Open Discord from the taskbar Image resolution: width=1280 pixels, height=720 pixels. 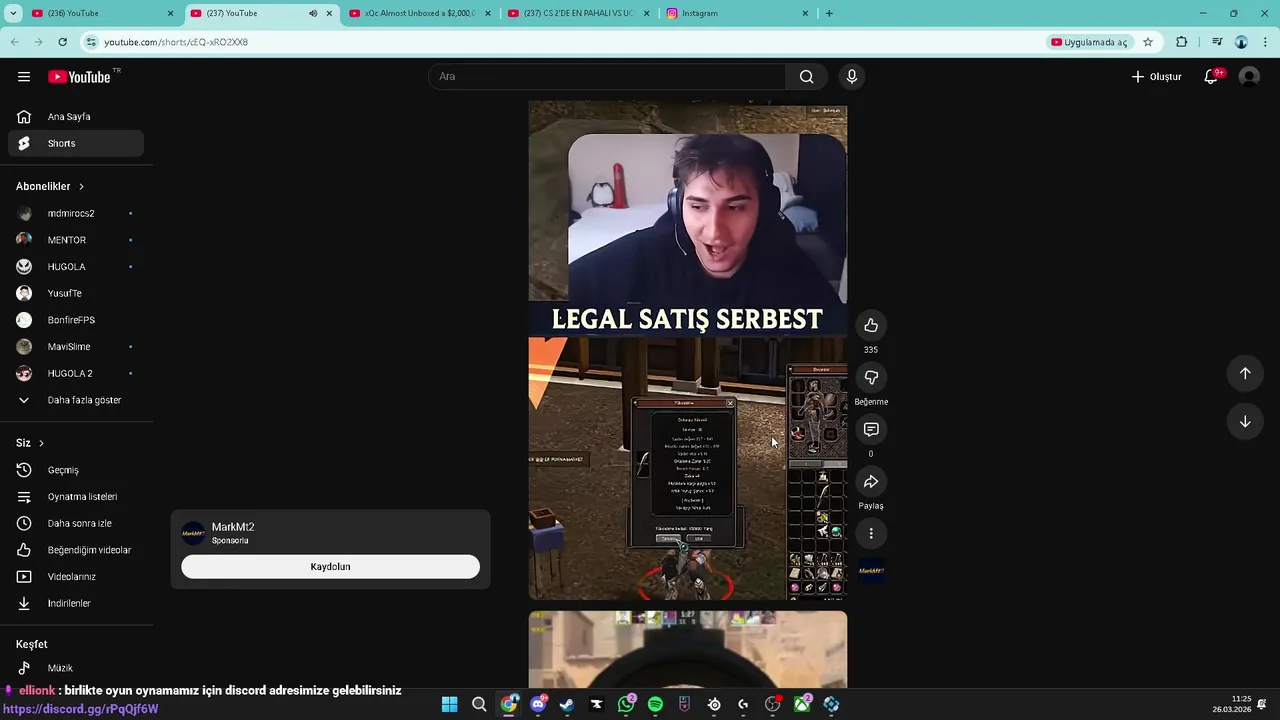538,704
